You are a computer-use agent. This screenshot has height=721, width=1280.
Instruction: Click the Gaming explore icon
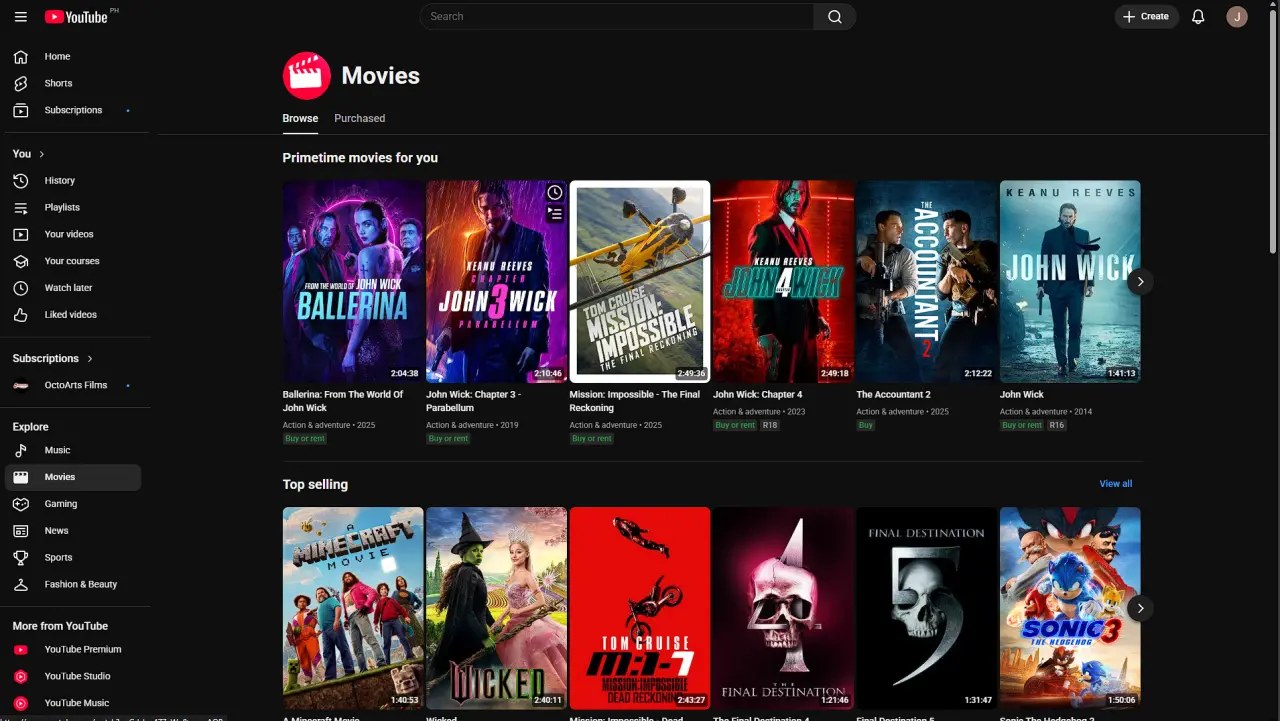click(21, 504)
